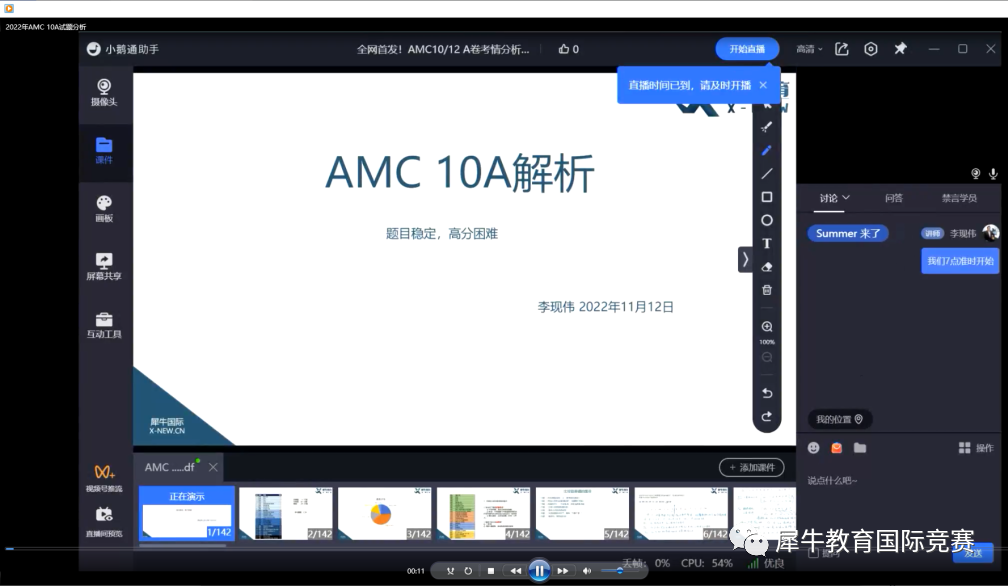This screenshot has height=586, width=1008.
Task: Open the 互动工具 interactive tools toolbox
Action: point(104,325)
